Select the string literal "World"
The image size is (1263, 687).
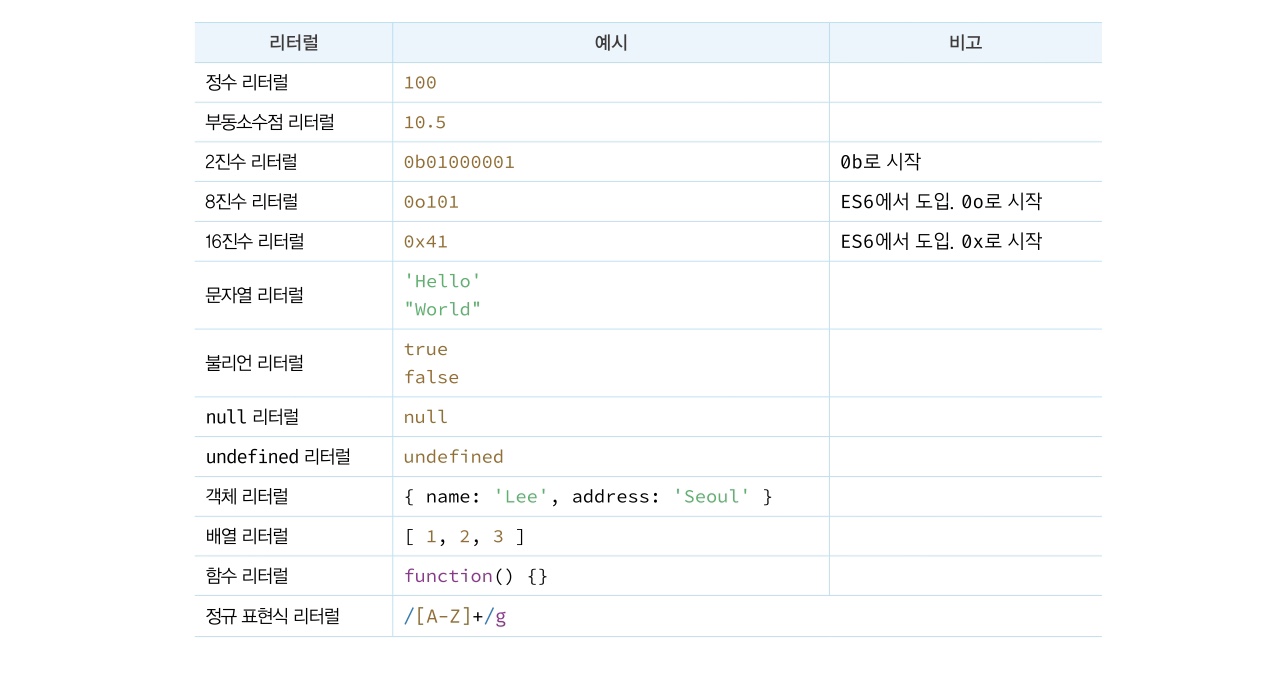pos(443,309)
